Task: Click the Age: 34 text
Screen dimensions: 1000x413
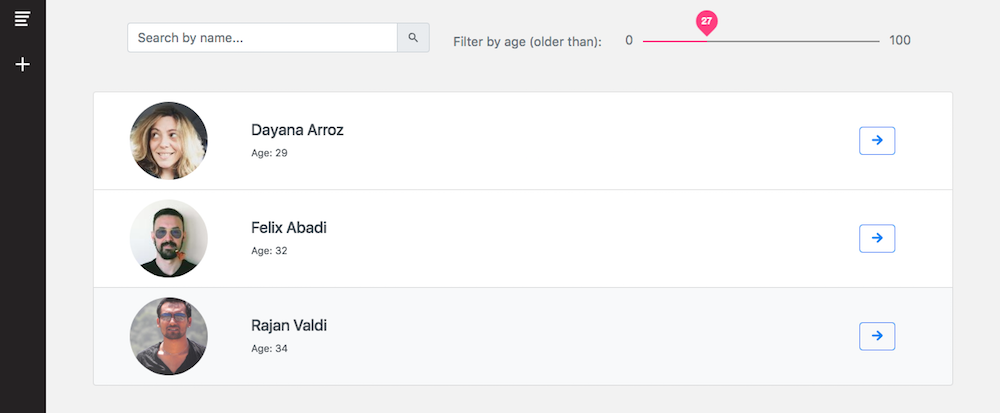Action: point(269,349)
